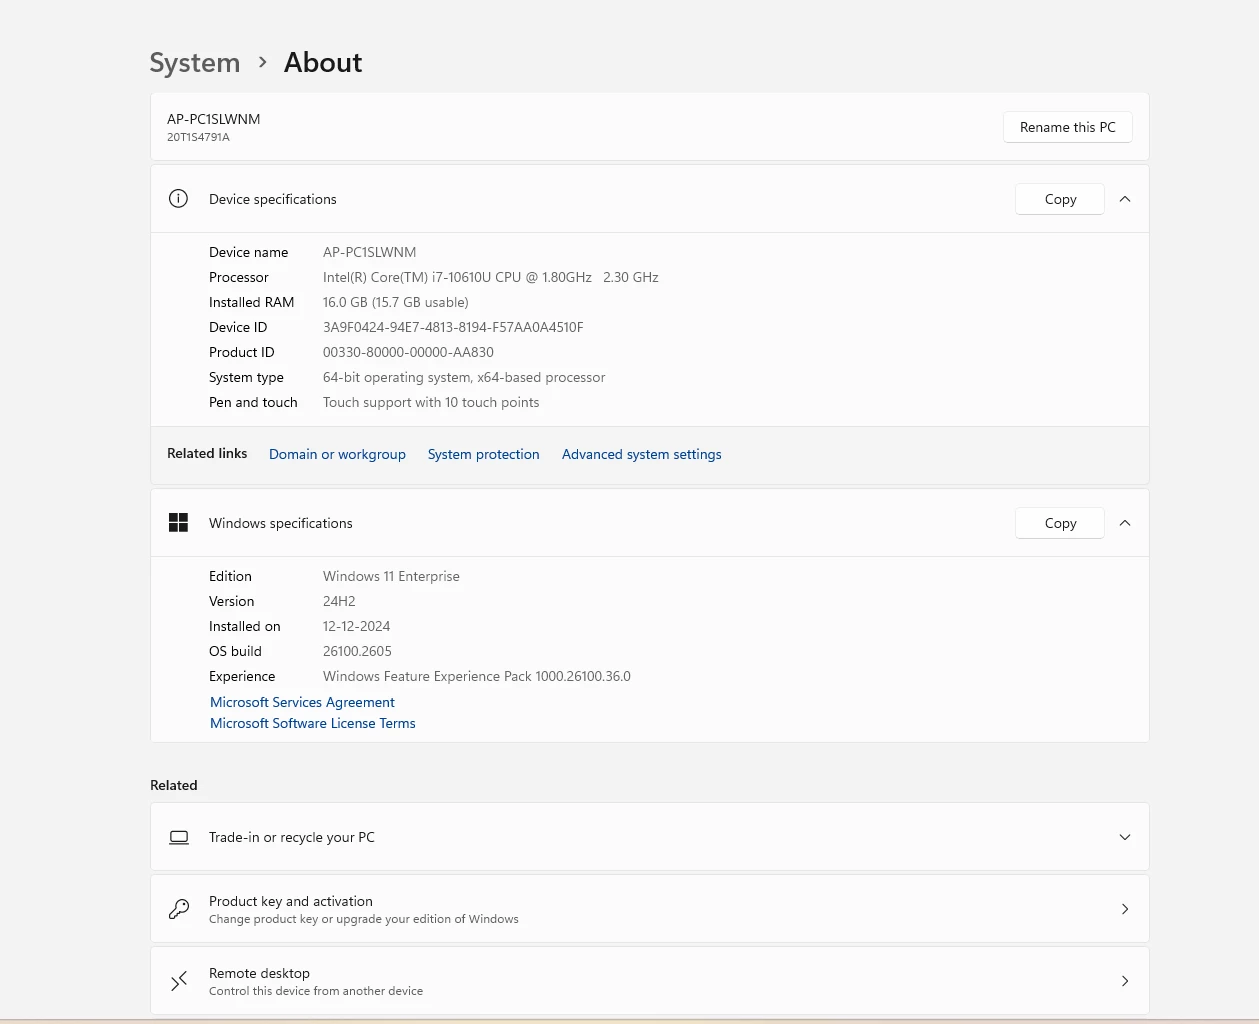Click the Related links label
This screenshot has width=1259, height=1024.
click(x=207, y=453)
